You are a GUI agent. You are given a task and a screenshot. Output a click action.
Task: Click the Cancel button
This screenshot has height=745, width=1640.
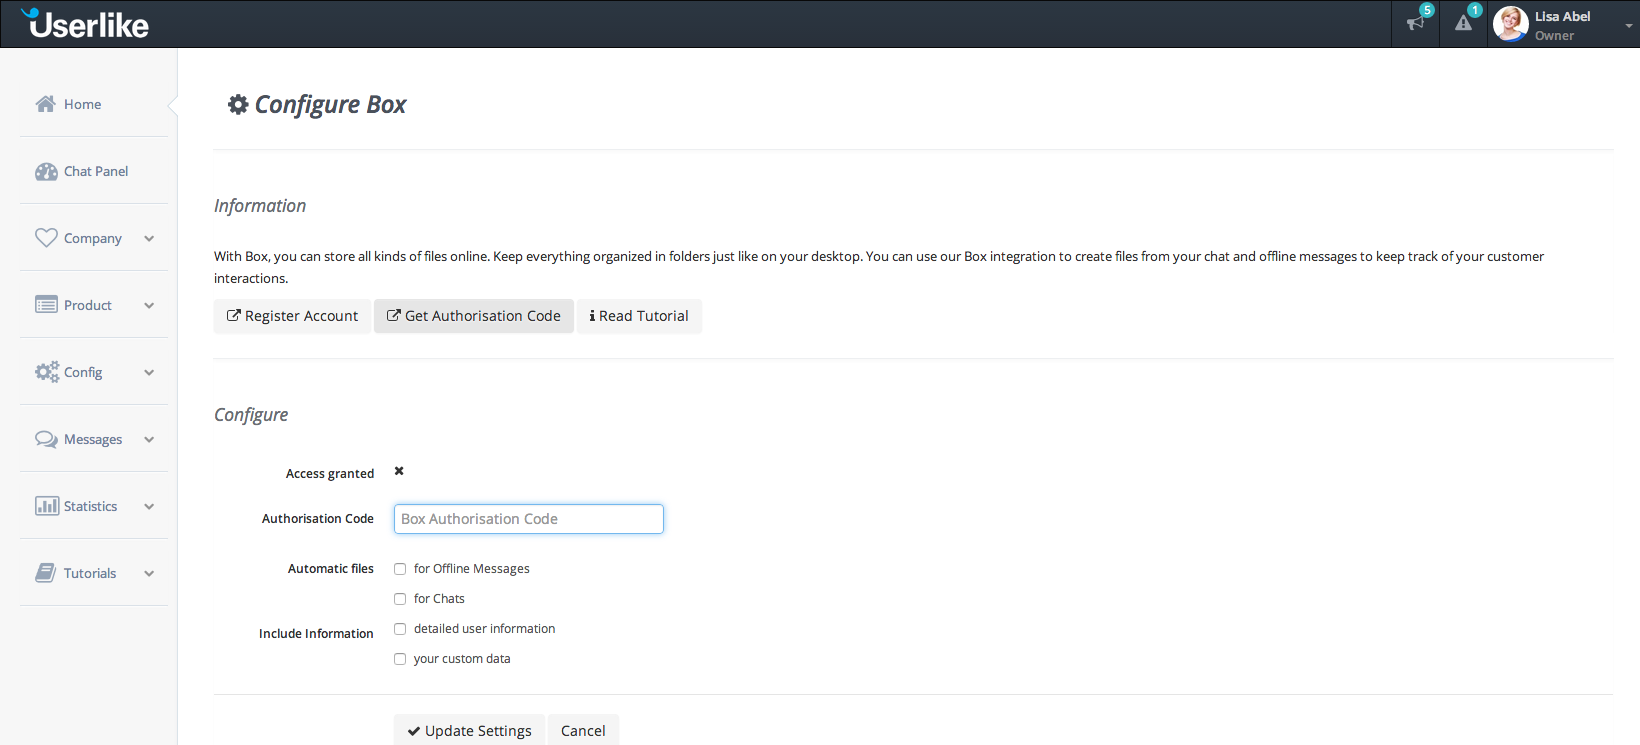click(x=583, y=730)
